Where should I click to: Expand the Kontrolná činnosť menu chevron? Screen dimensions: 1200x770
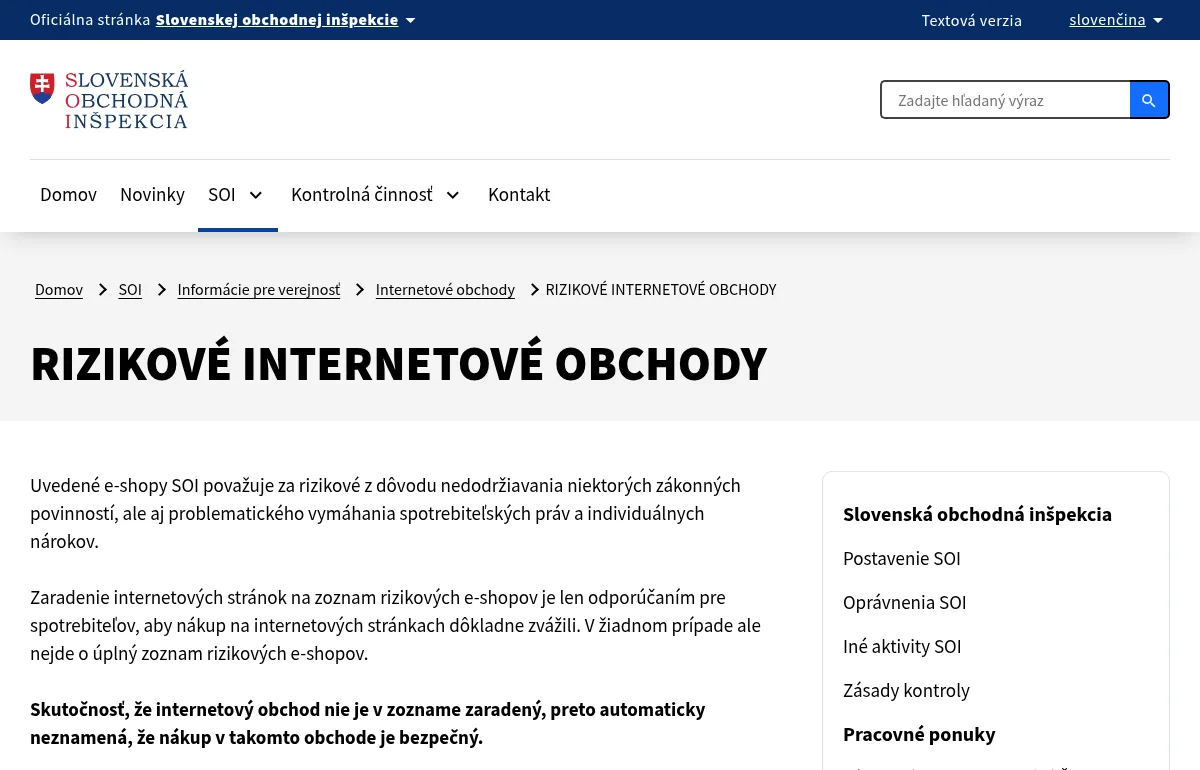(x=453, y=195)
